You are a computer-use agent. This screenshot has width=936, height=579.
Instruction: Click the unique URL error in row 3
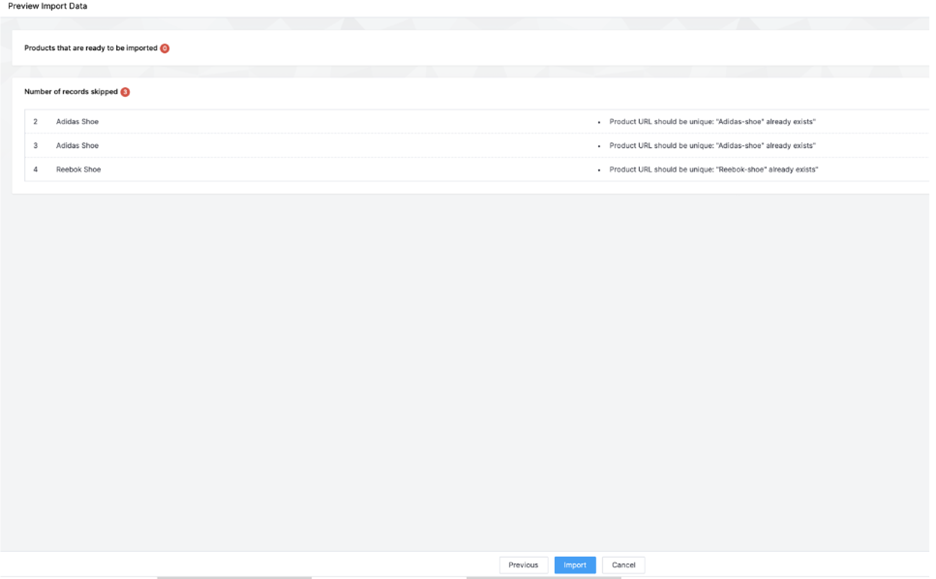(x=712, y=146)
